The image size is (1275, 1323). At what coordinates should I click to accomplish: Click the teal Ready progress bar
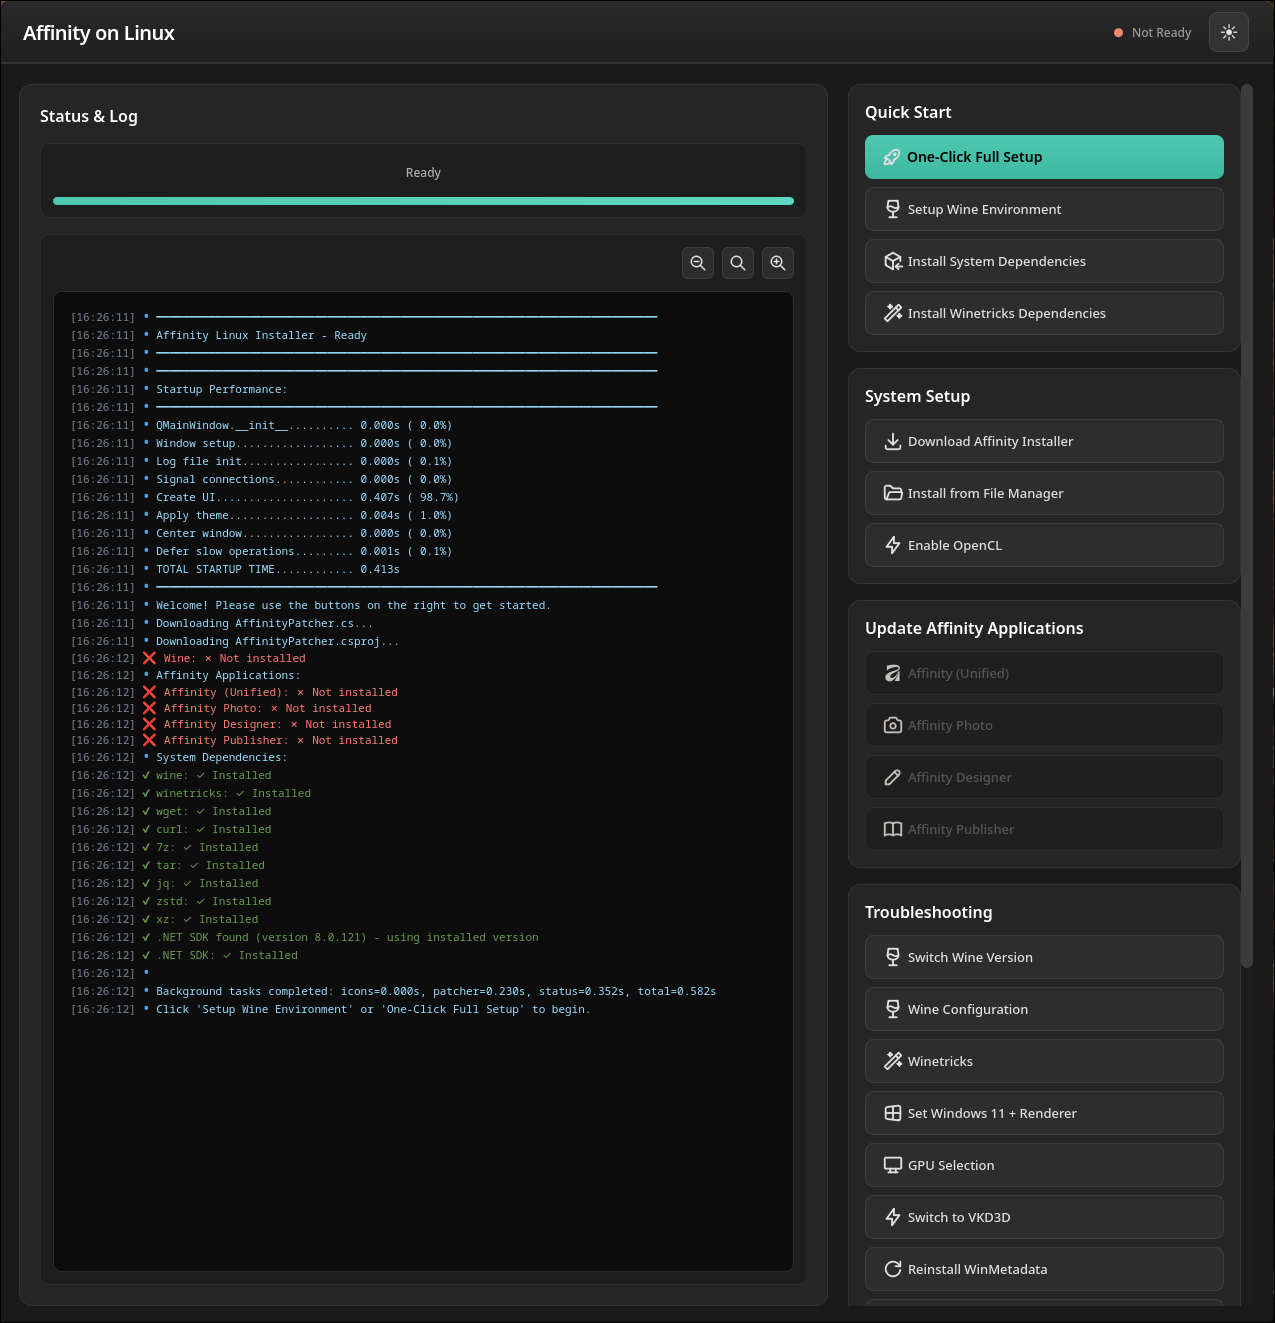[x=423, y=201]
